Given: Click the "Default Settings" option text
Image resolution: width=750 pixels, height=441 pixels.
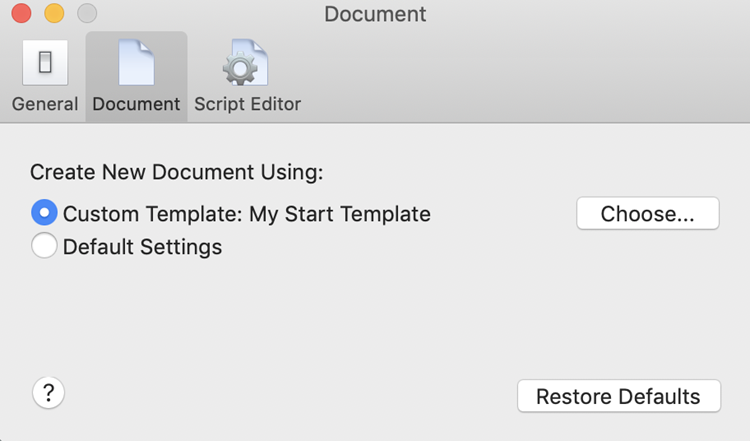Looking at the screenshot, I should pyautogui.click(x=142, y=246).
